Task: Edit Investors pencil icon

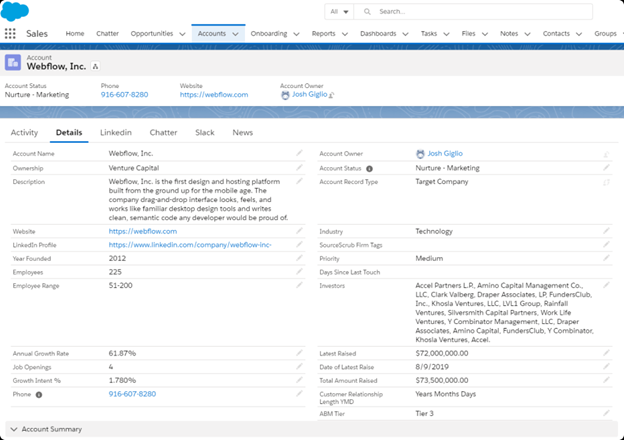Action: (x=606, y=285)
